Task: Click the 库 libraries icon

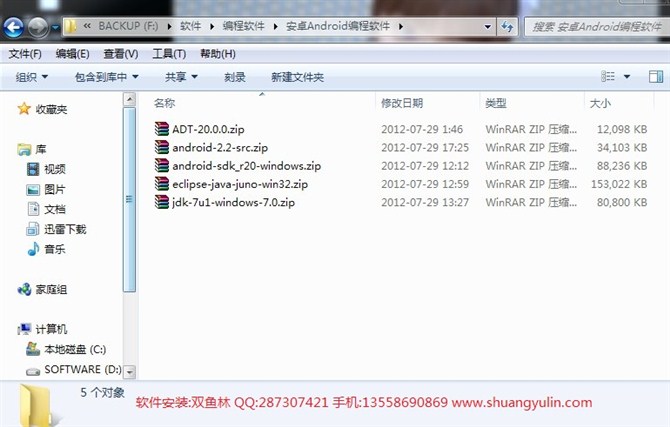Action: 24,149
